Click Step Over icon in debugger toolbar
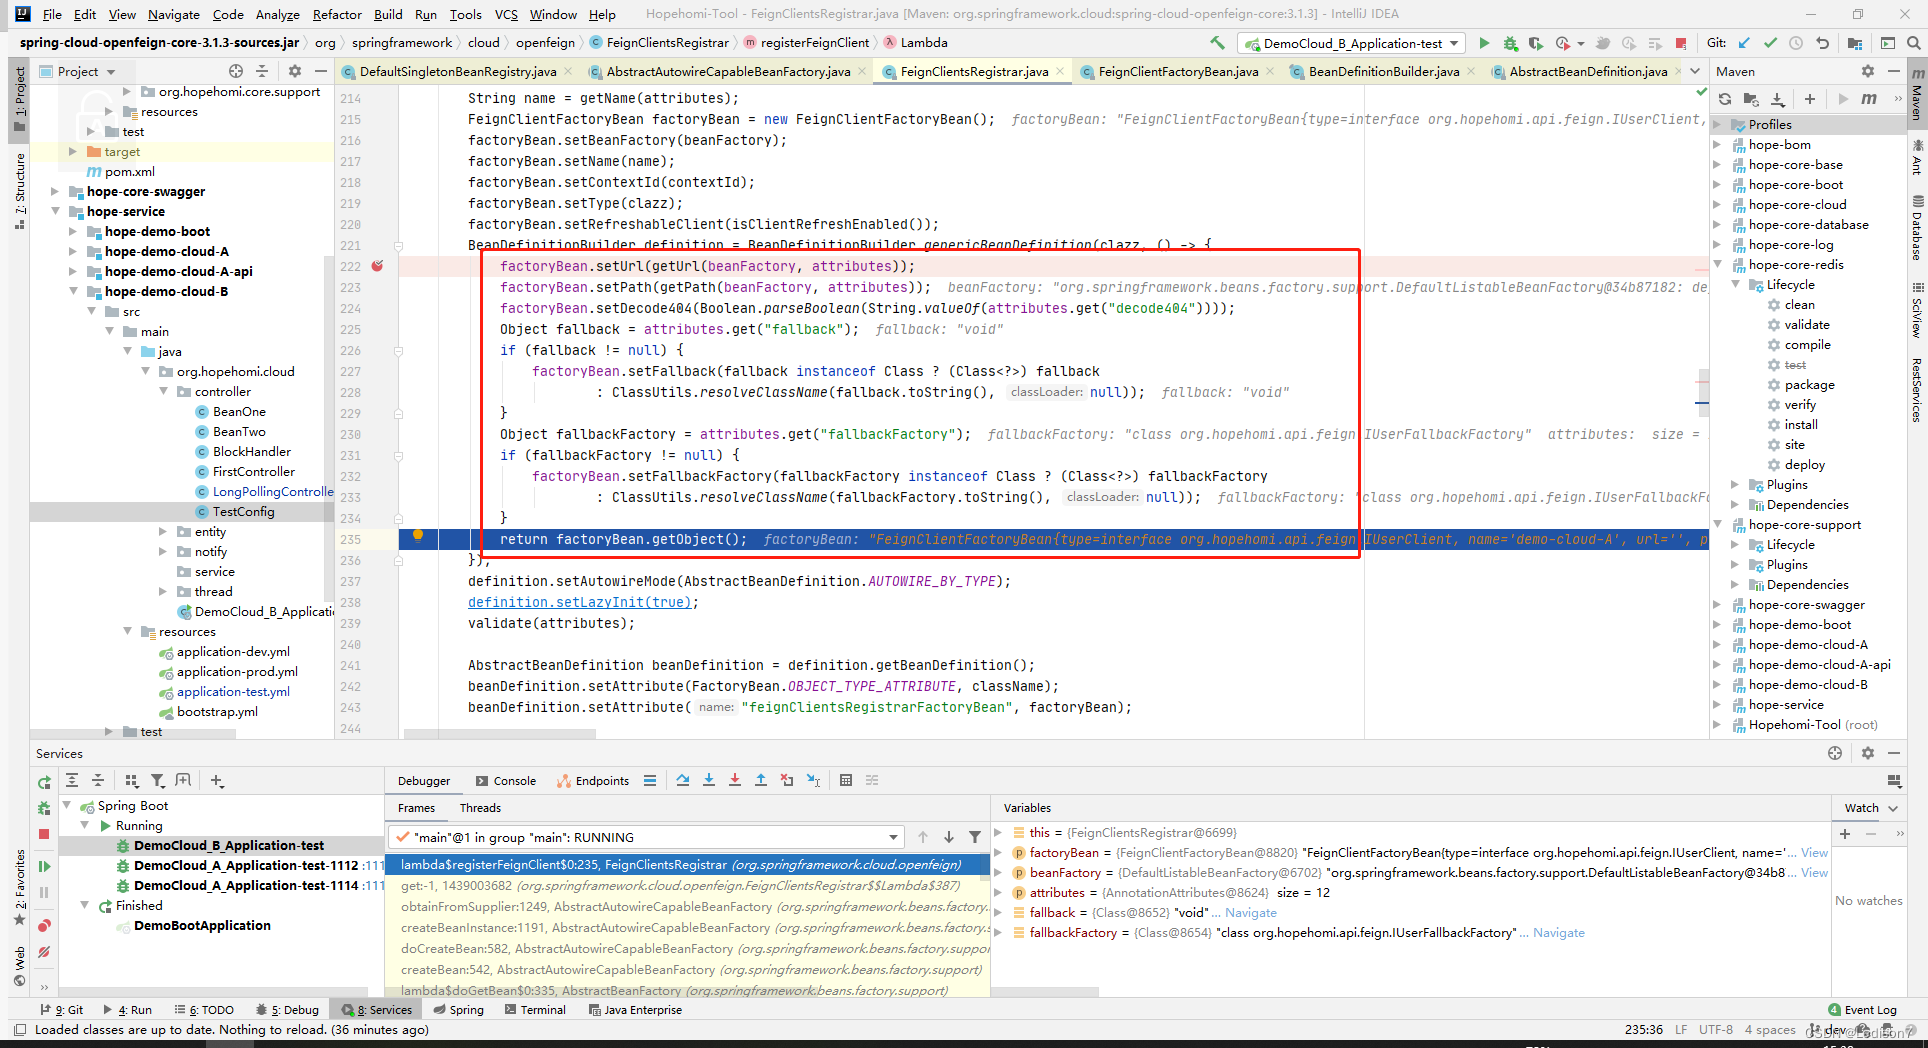 (x=682, y=780)
